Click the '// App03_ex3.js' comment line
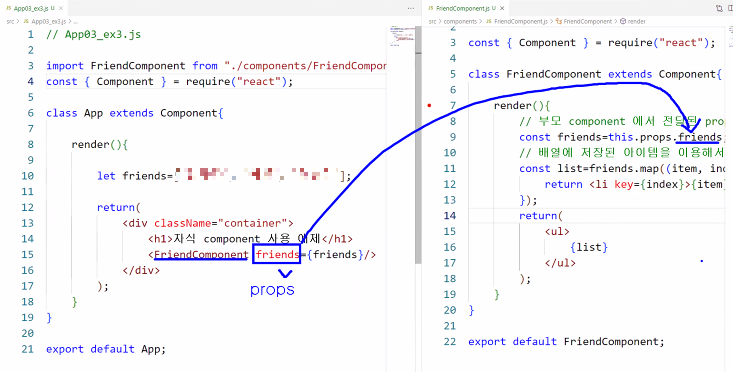 [93, 35]
